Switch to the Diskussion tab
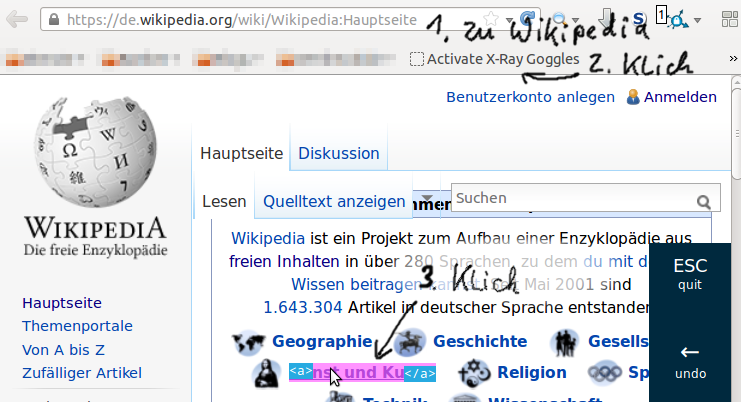 click(339, 154)
